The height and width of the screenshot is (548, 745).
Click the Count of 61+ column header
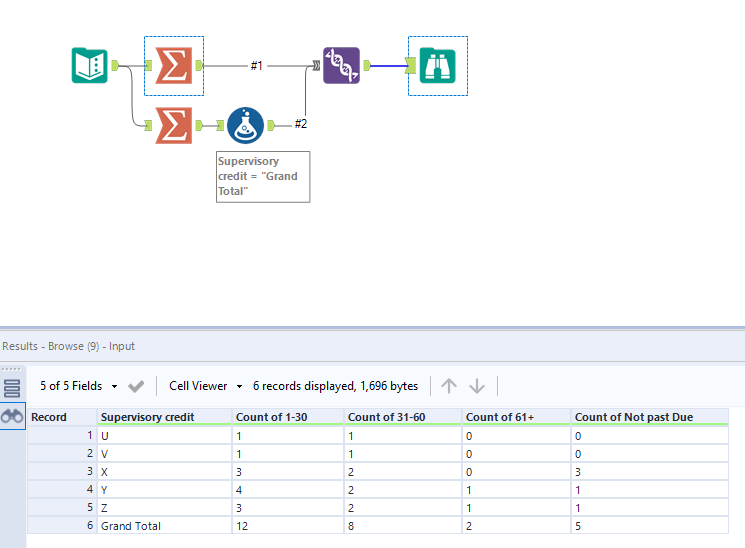[x=498, y=417]
